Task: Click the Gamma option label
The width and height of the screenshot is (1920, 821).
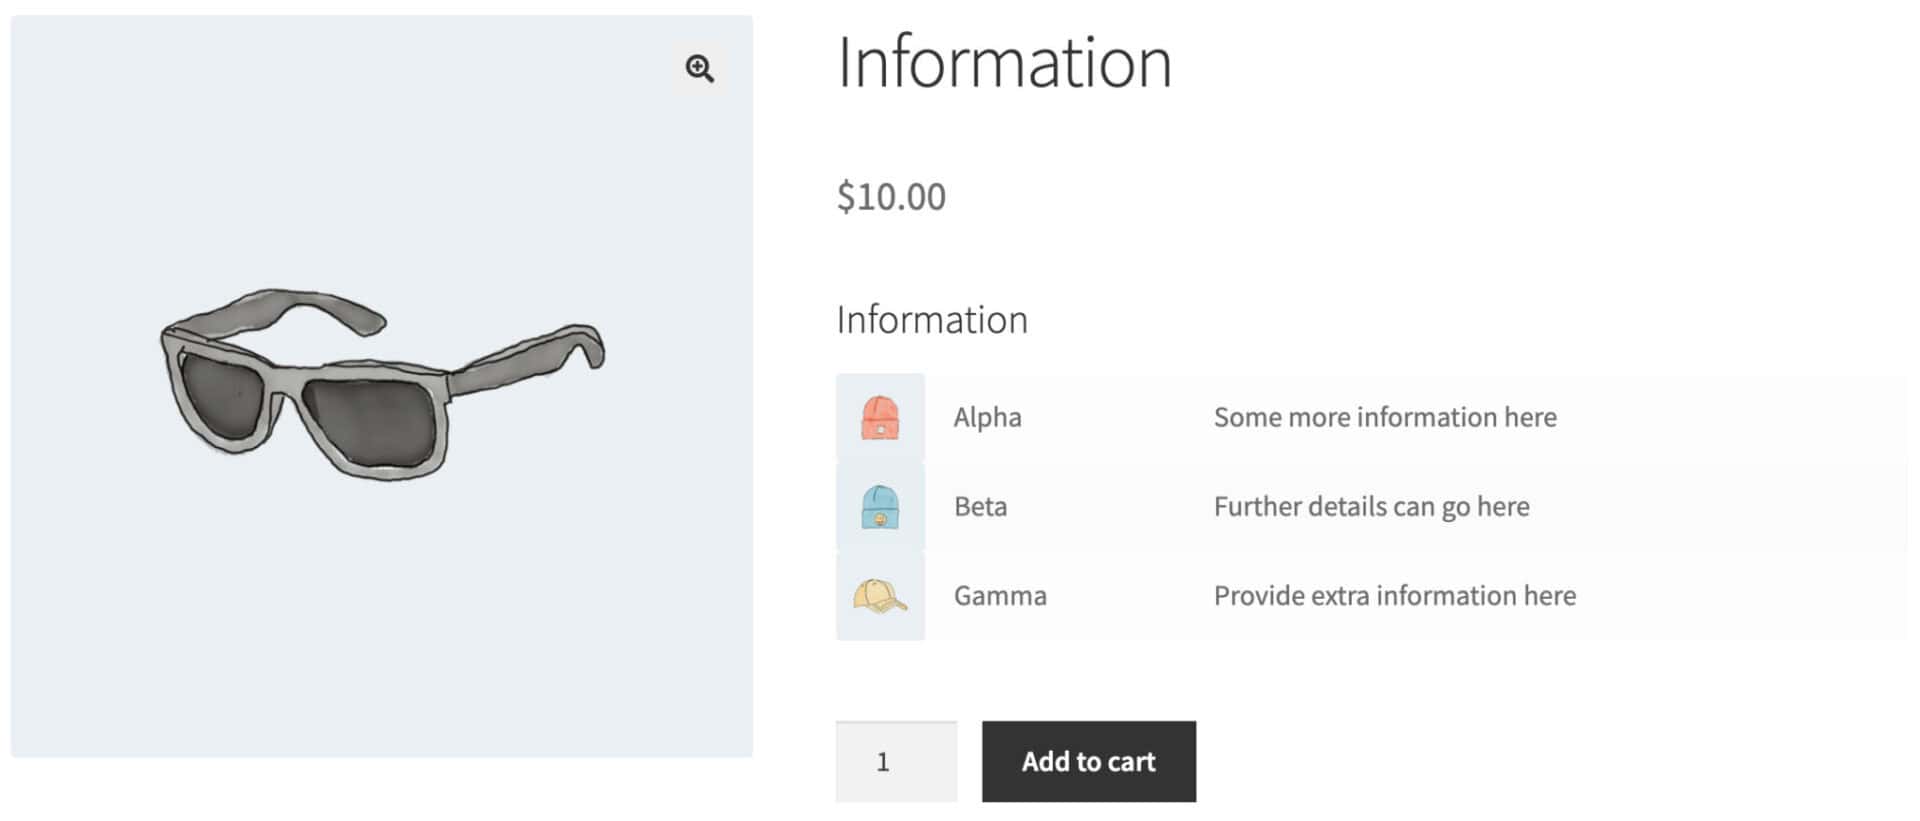Action: pos(1000,596)
